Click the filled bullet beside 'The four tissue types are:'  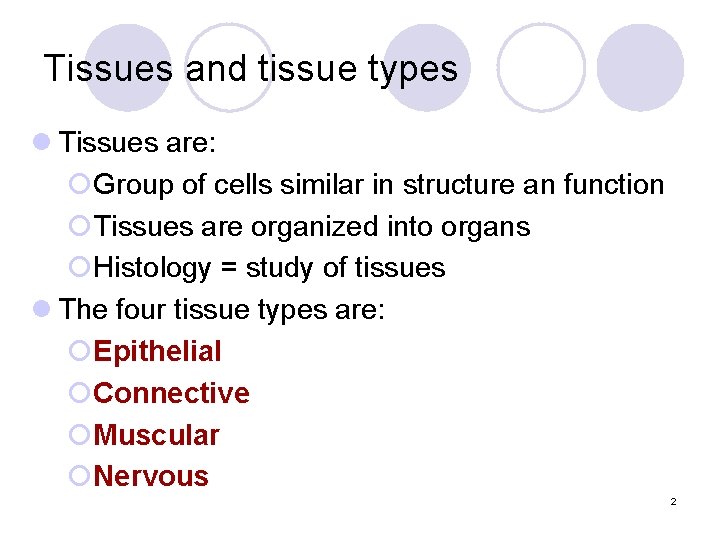click(42, 309)
